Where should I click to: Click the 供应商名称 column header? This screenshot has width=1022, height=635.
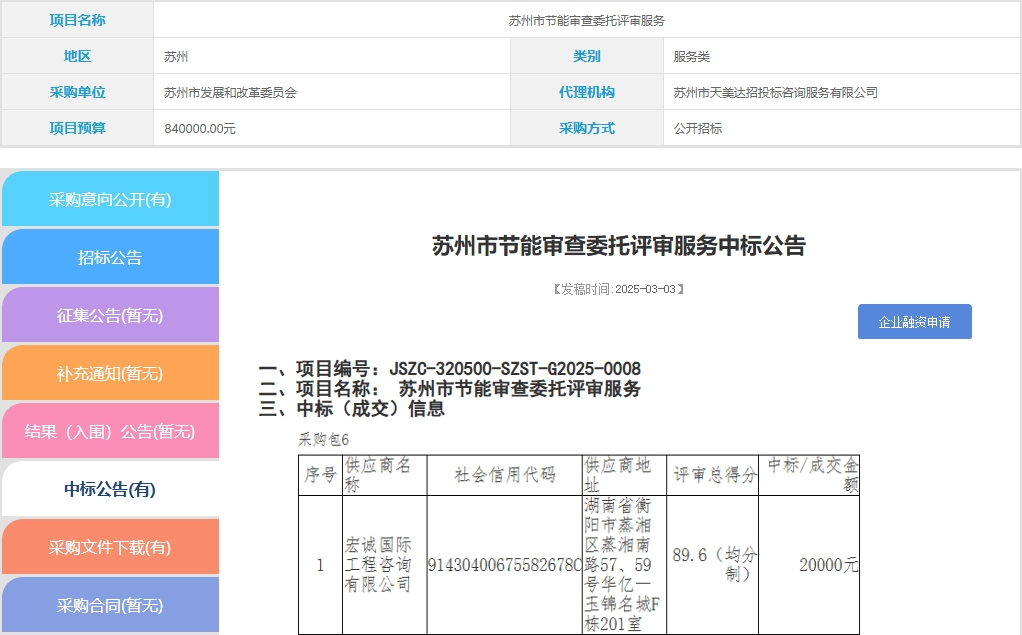point(385,475)
